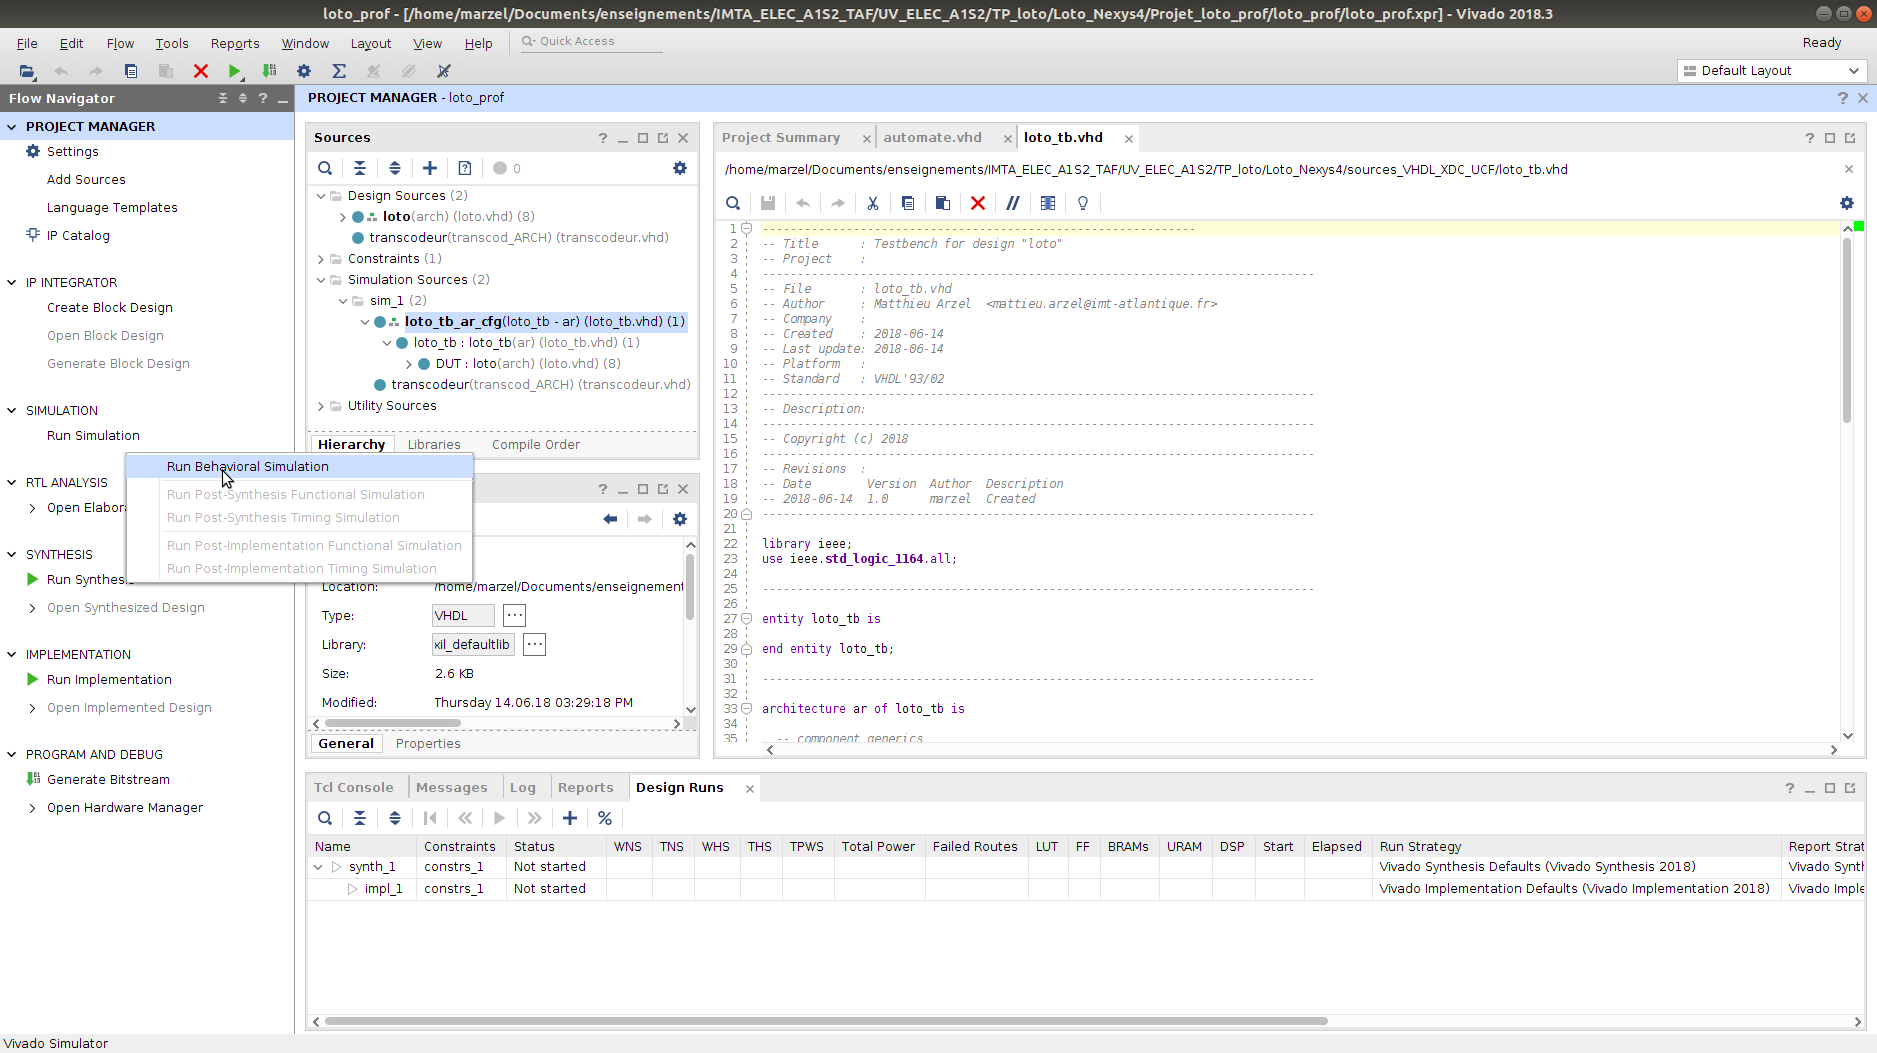Click percent icon in Design Runs toolbar
1877x1053 pixels.
(605, 818)
